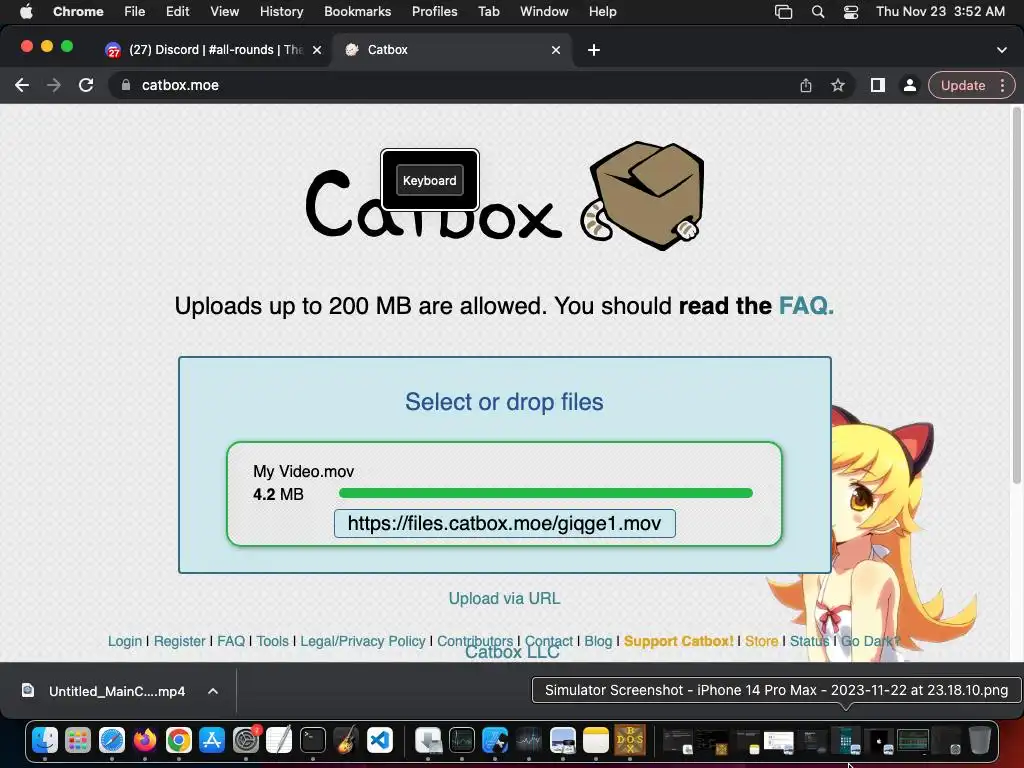1024x768 pixels.
Task: Toggle the Chrome side panel icon
Action: point(878,86)
